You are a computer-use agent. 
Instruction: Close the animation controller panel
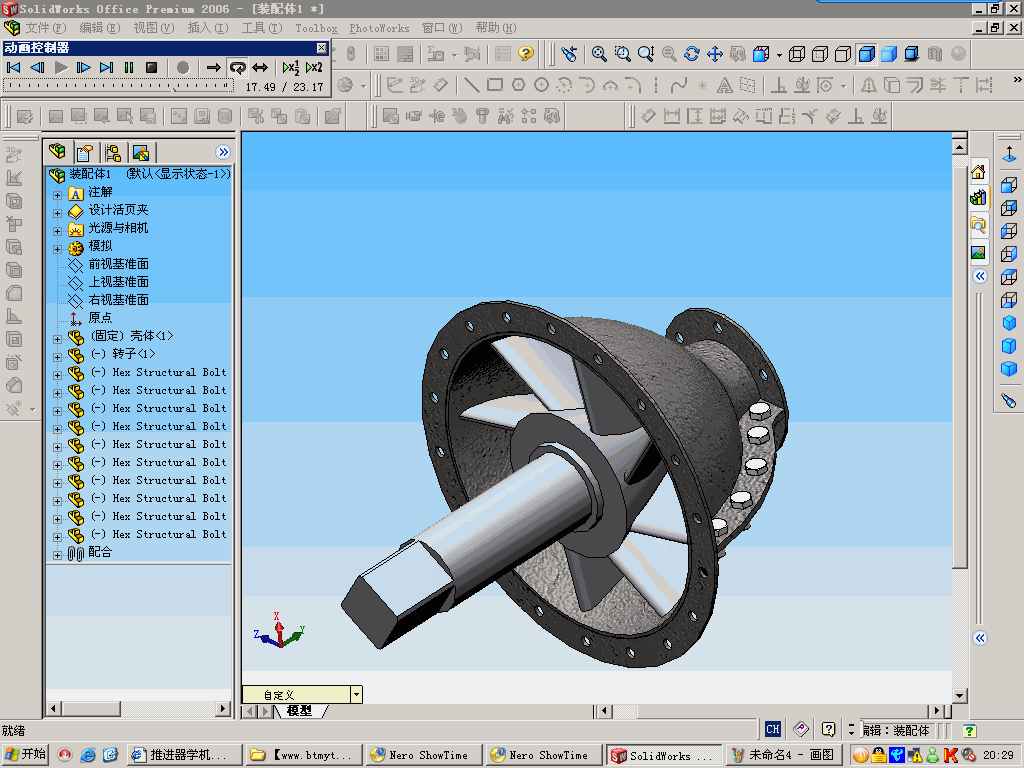(321, 48)
